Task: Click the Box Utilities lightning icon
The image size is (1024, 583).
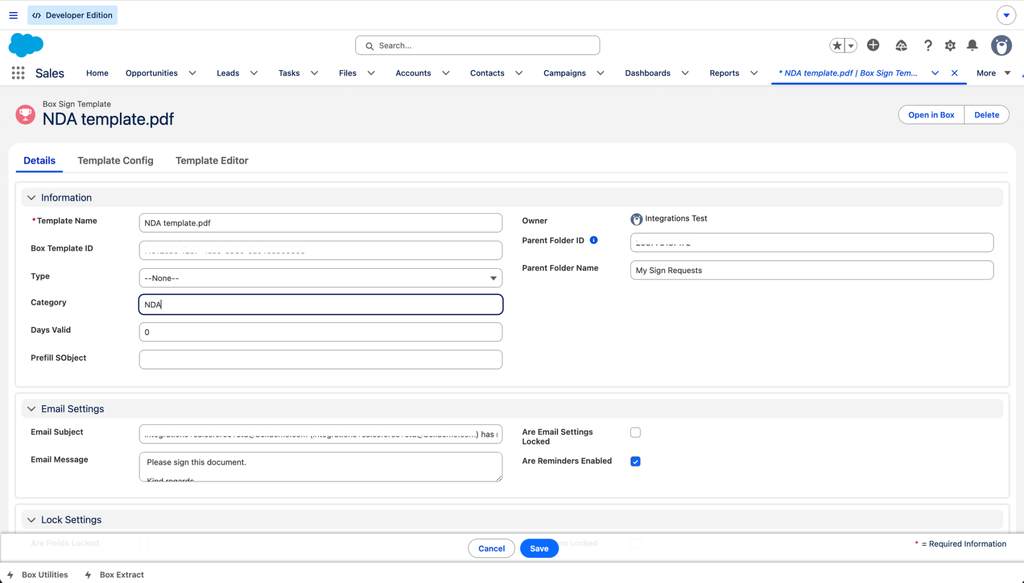Action: pyautogui.click(x=10, y=575)
